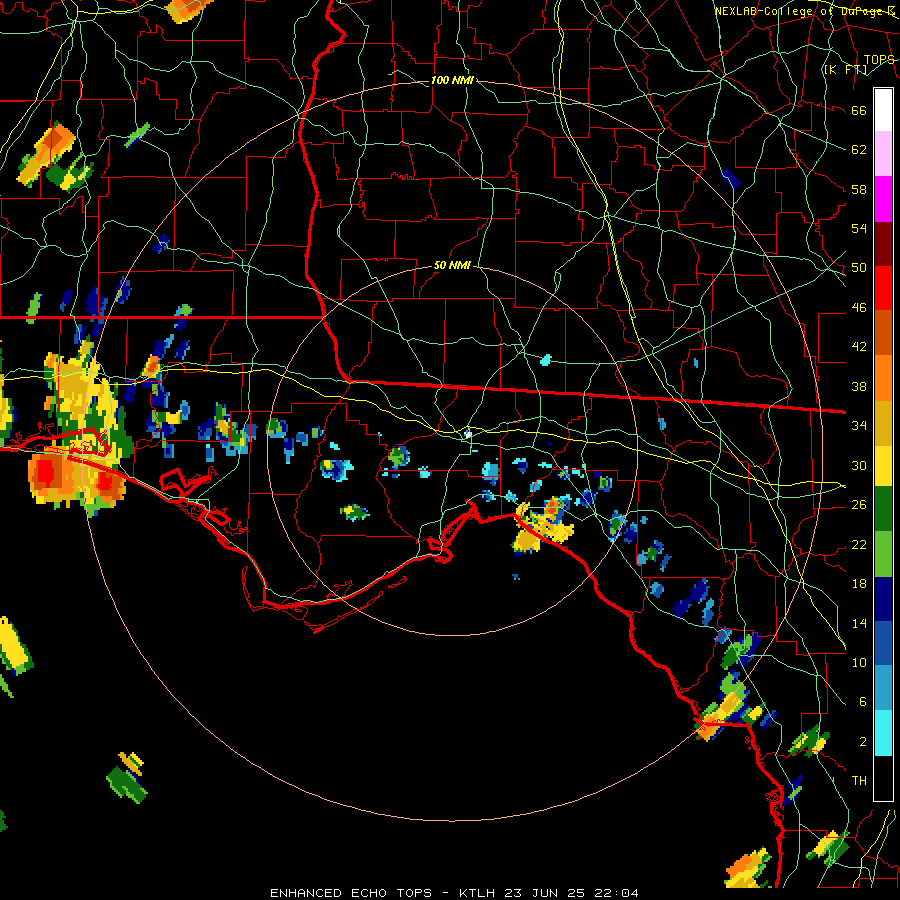900x900 pixels.
Task: Click the magenta swatch in the TOPS legend
Action: [883, 199]
